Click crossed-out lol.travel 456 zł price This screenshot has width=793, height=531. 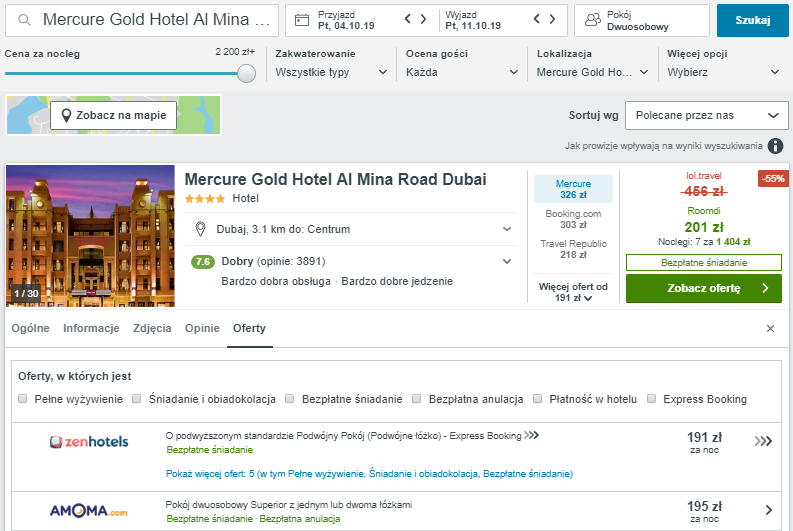[703, 192]
